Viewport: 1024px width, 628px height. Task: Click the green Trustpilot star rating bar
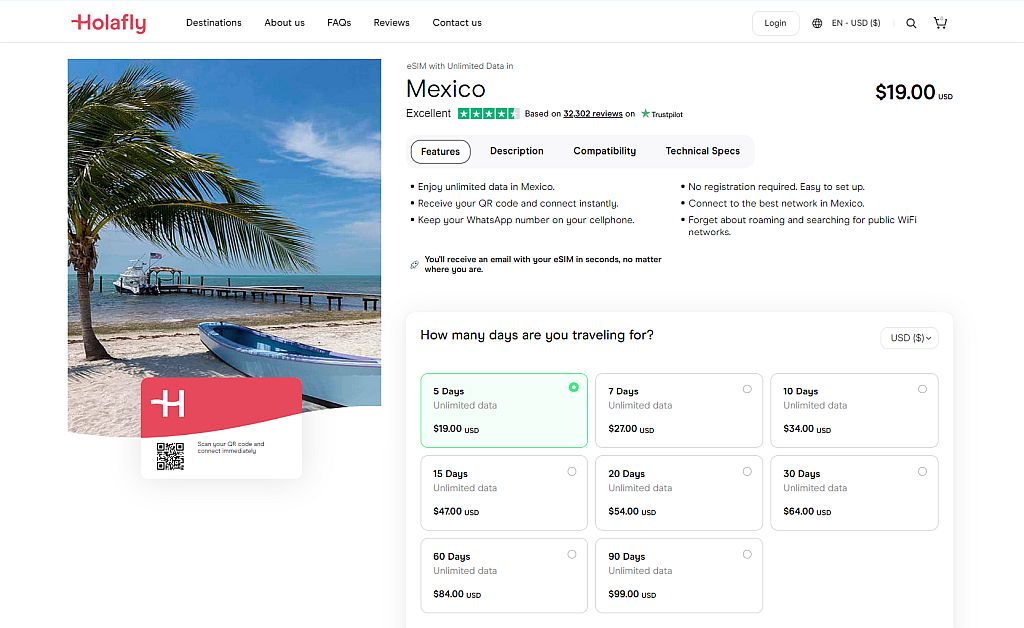(x=490, y=113)
